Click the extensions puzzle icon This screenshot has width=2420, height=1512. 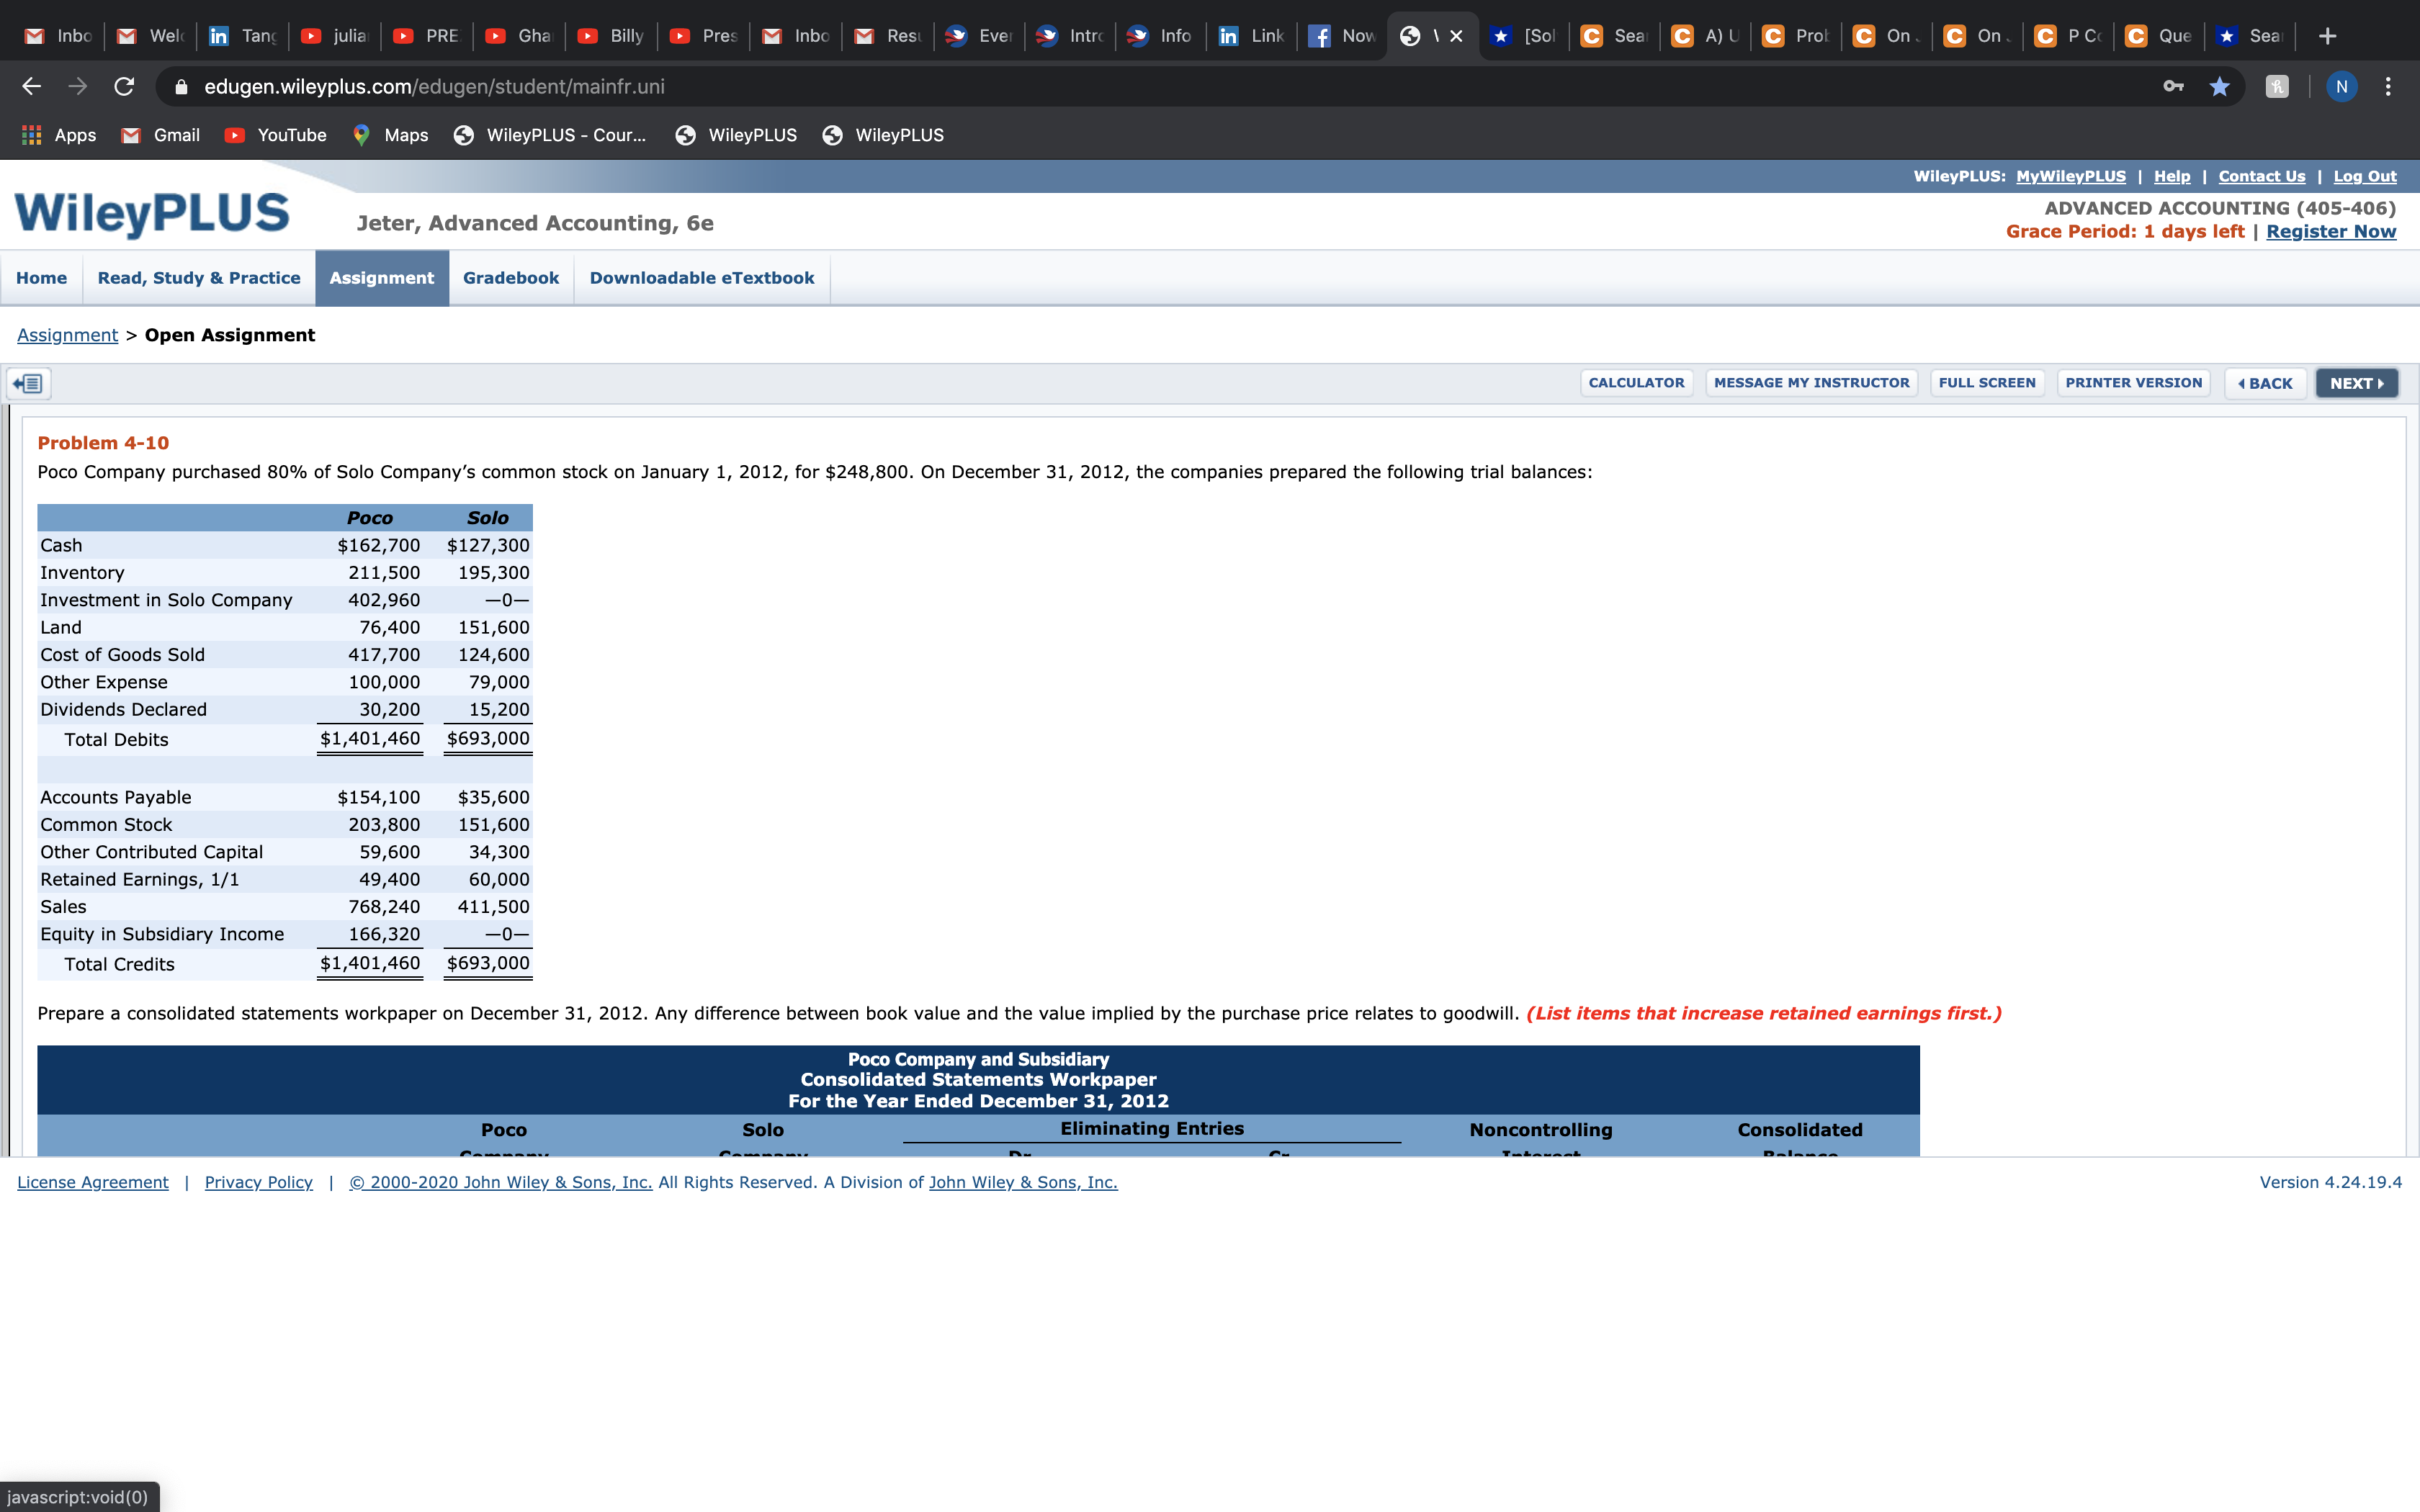pyautogui.click(x=2277, y=87)
